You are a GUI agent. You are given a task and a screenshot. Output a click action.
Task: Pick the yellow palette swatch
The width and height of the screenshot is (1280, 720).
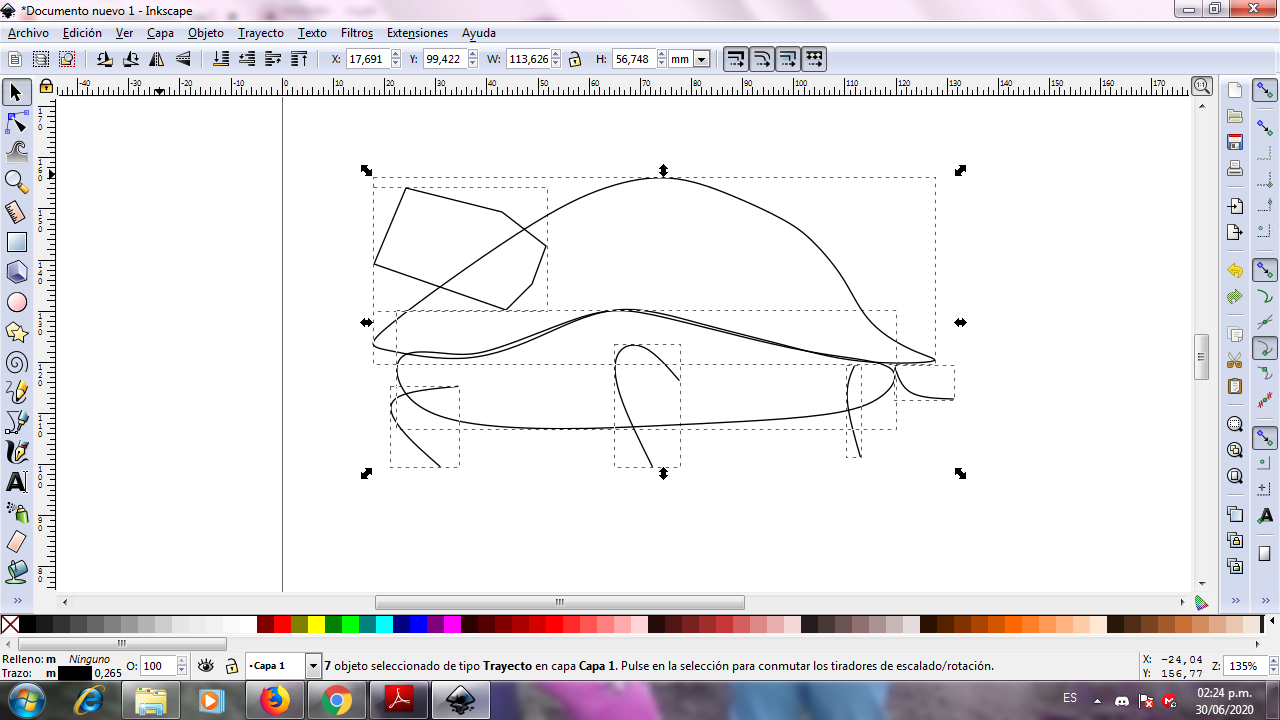pos(316,625)
